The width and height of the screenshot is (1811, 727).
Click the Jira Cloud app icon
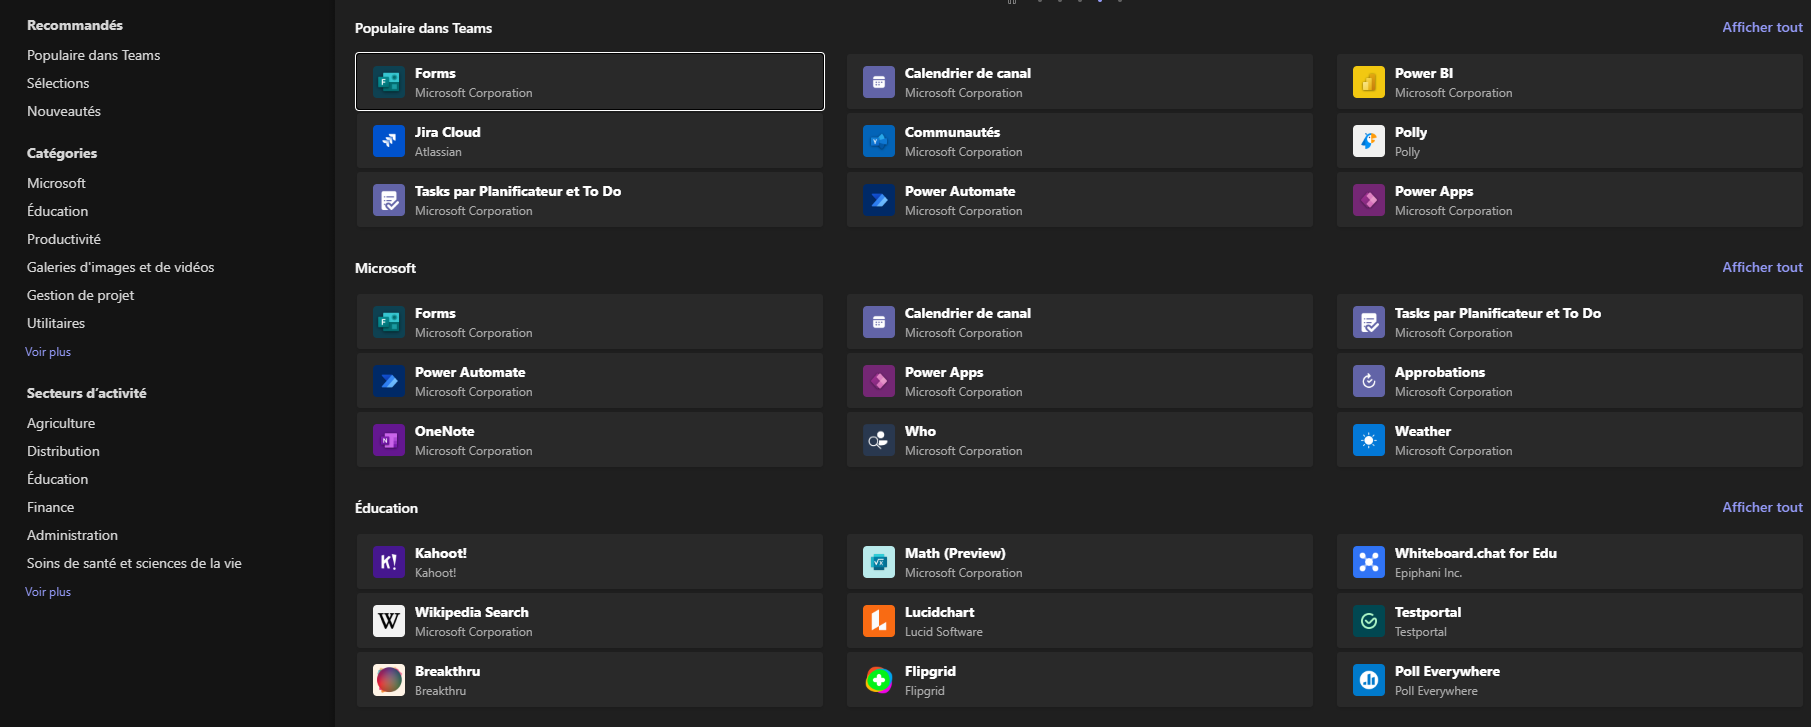[x=389, y=141]
